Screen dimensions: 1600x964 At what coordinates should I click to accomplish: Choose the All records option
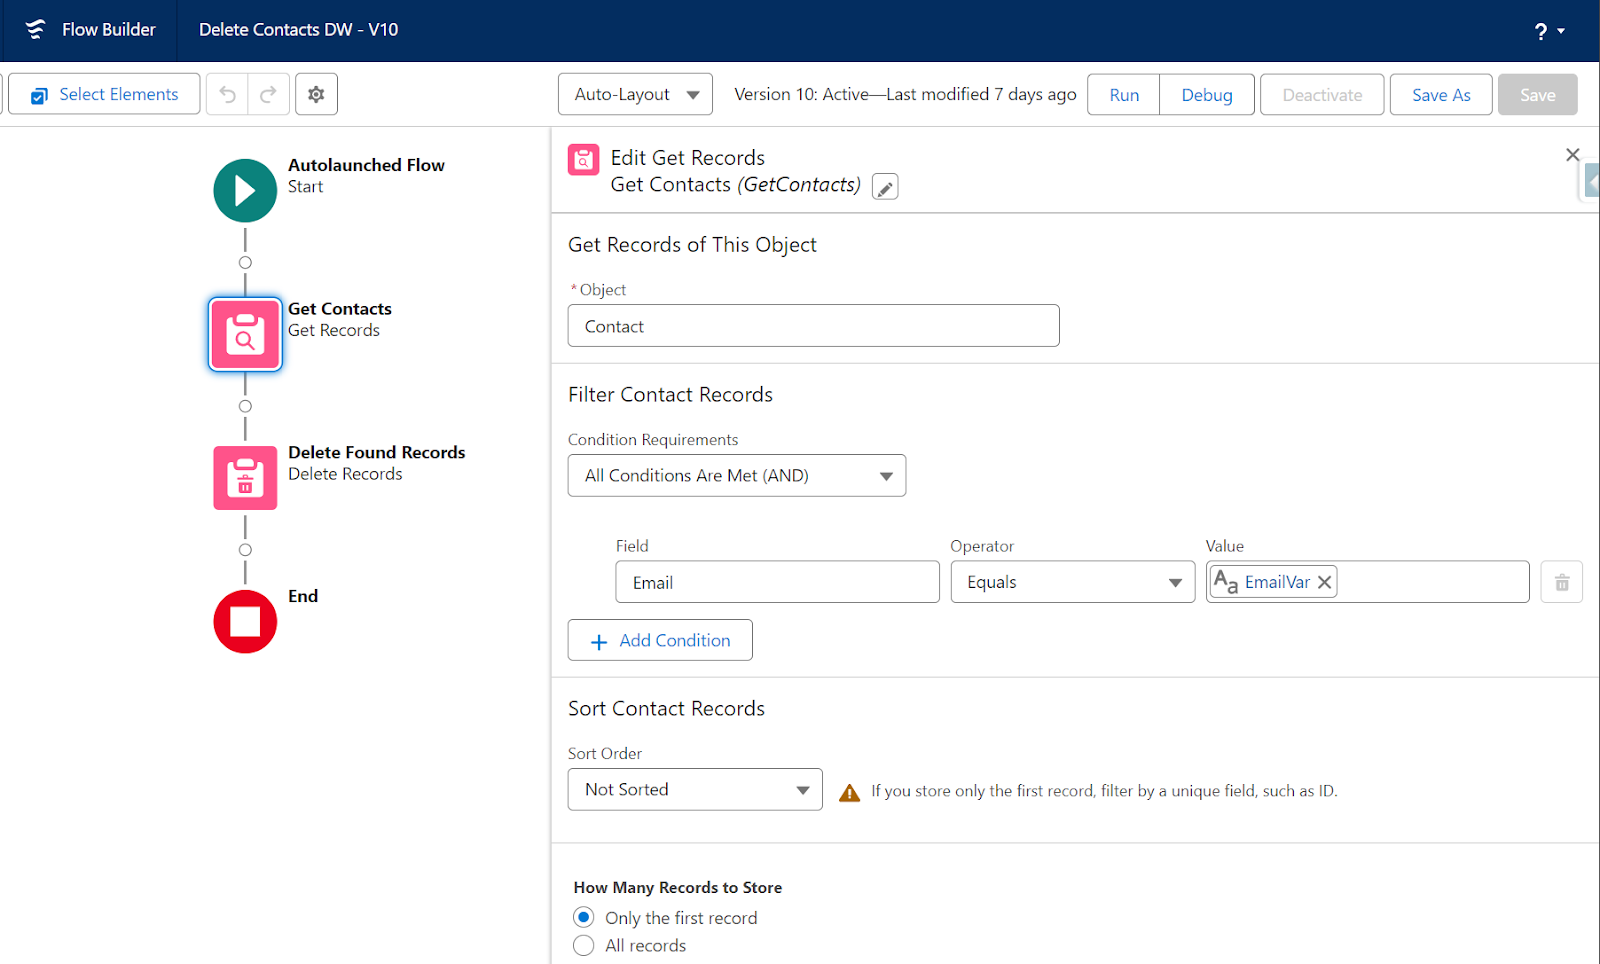pos(584,945)
